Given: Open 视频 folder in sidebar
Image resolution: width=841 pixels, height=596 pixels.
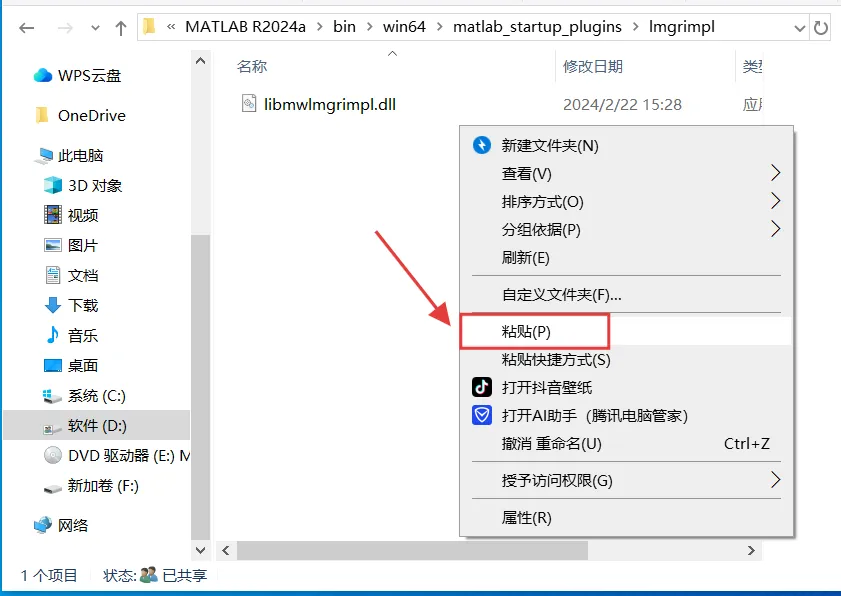Looking at the screenshot, I should click(83, 216).
